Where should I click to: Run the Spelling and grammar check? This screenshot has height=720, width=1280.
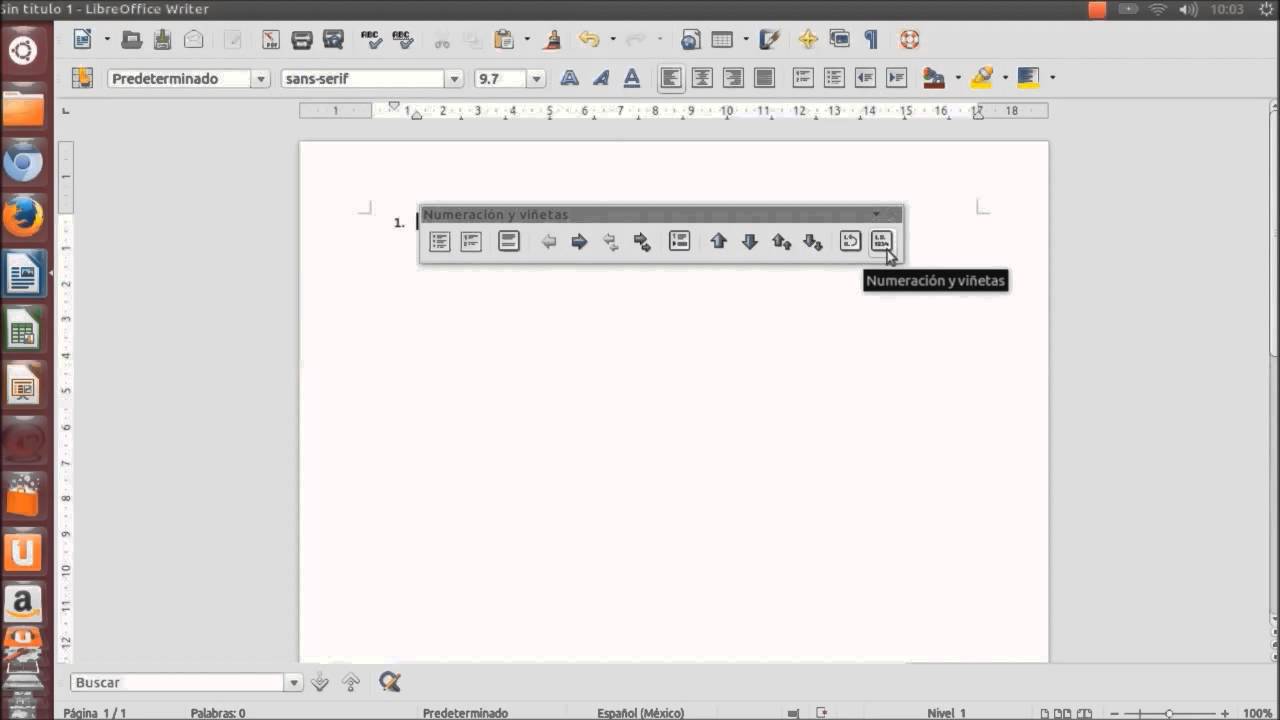click(371, 40)
